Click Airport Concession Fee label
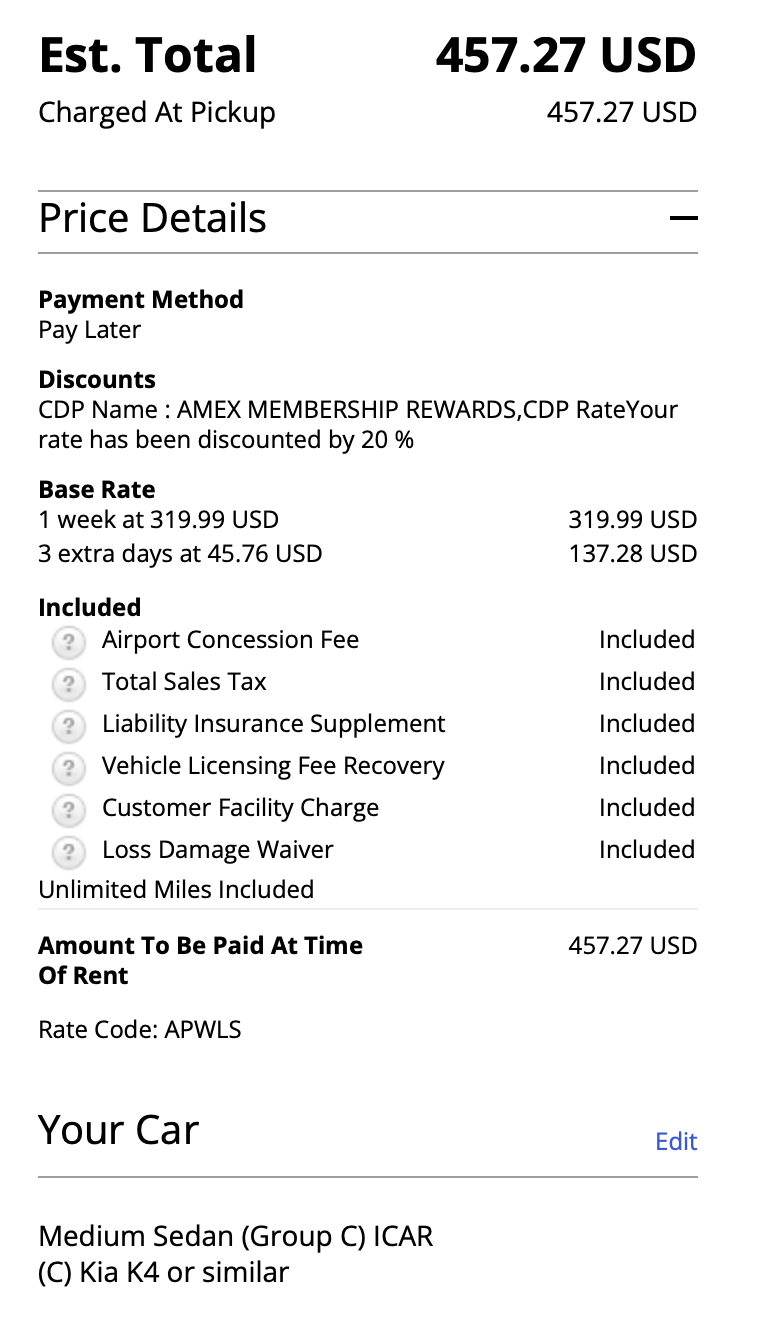The image size is (764, 1322). 230,640
